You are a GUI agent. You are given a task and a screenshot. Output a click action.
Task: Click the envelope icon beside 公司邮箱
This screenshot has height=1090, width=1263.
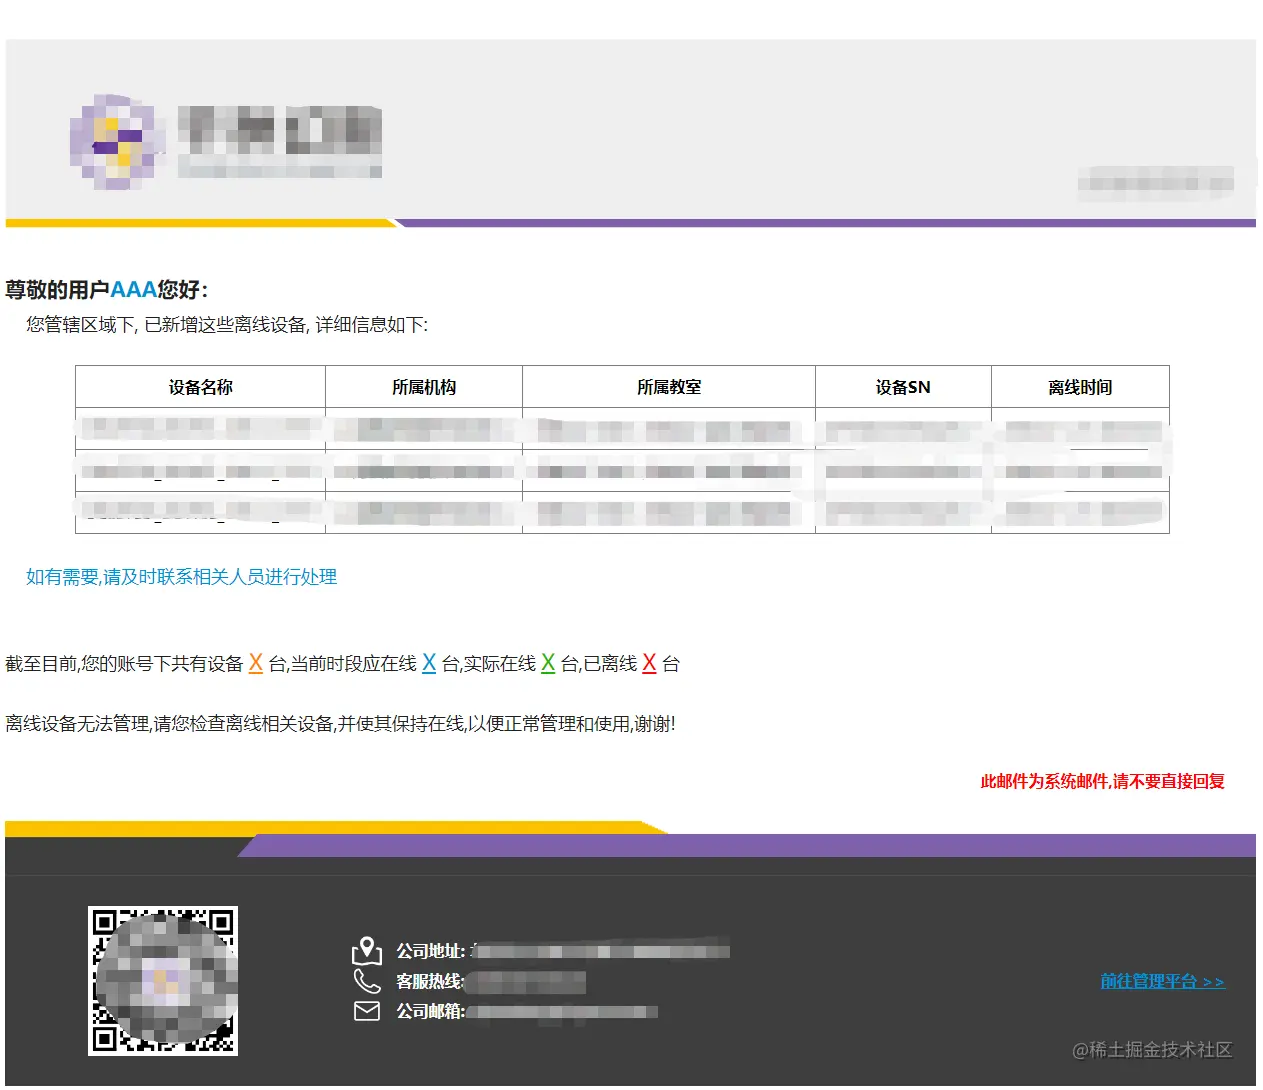pos(367,1011)
